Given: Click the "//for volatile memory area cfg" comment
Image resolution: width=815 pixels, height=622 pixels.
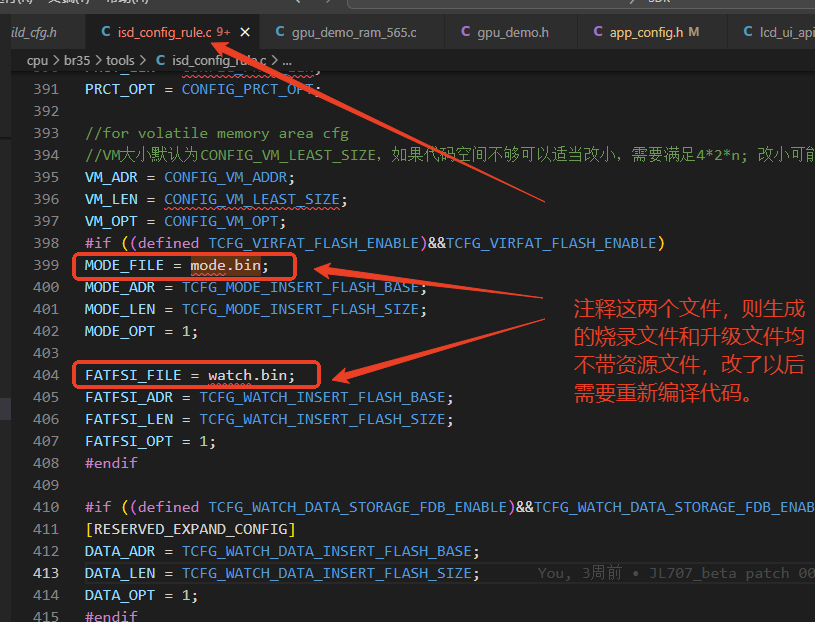Looking at the screenshot, I should [x=217, y=134].
